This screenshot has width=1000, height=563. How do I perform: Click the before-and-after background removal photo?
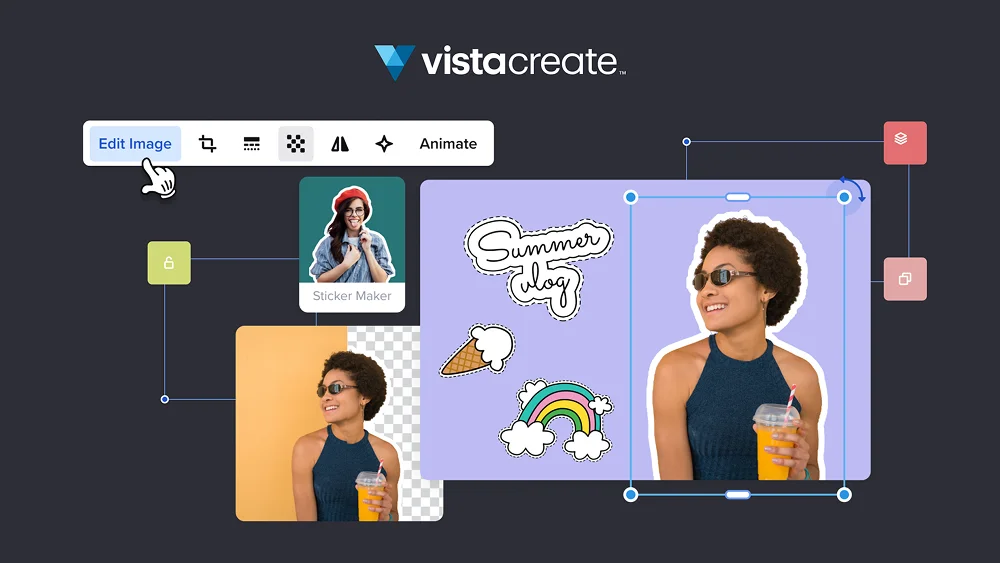click(339, 422)
